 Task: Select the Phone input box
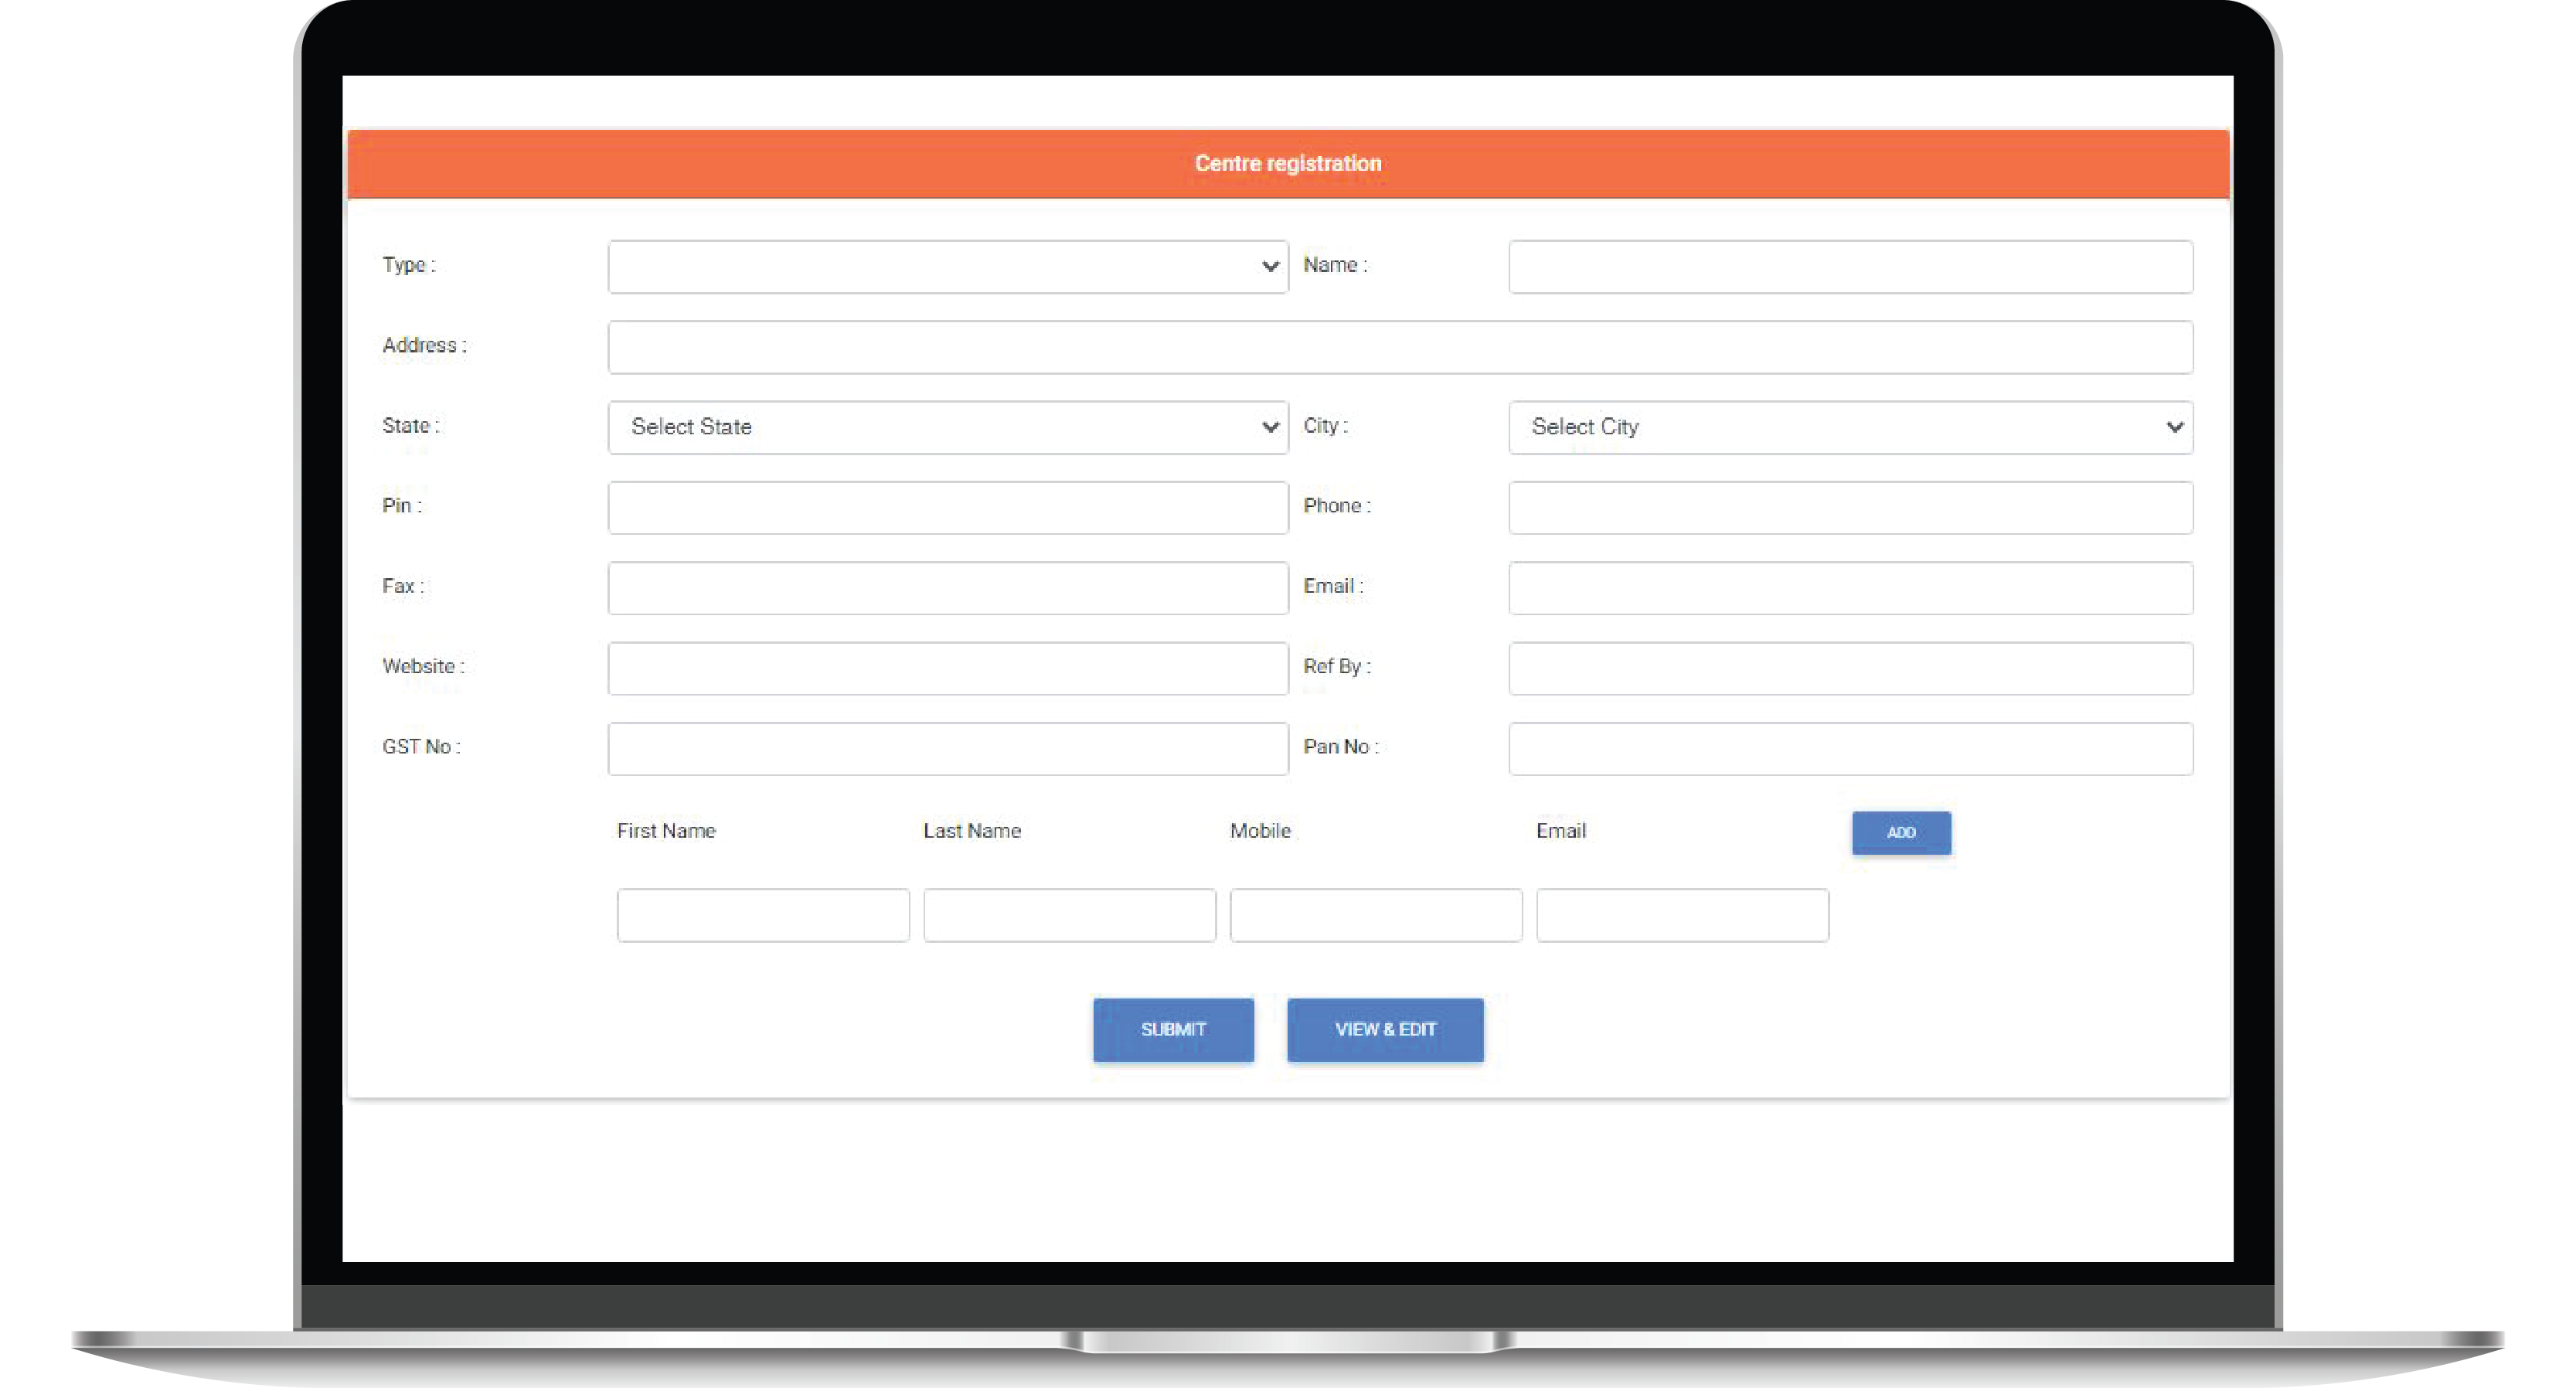point(1850,507)
